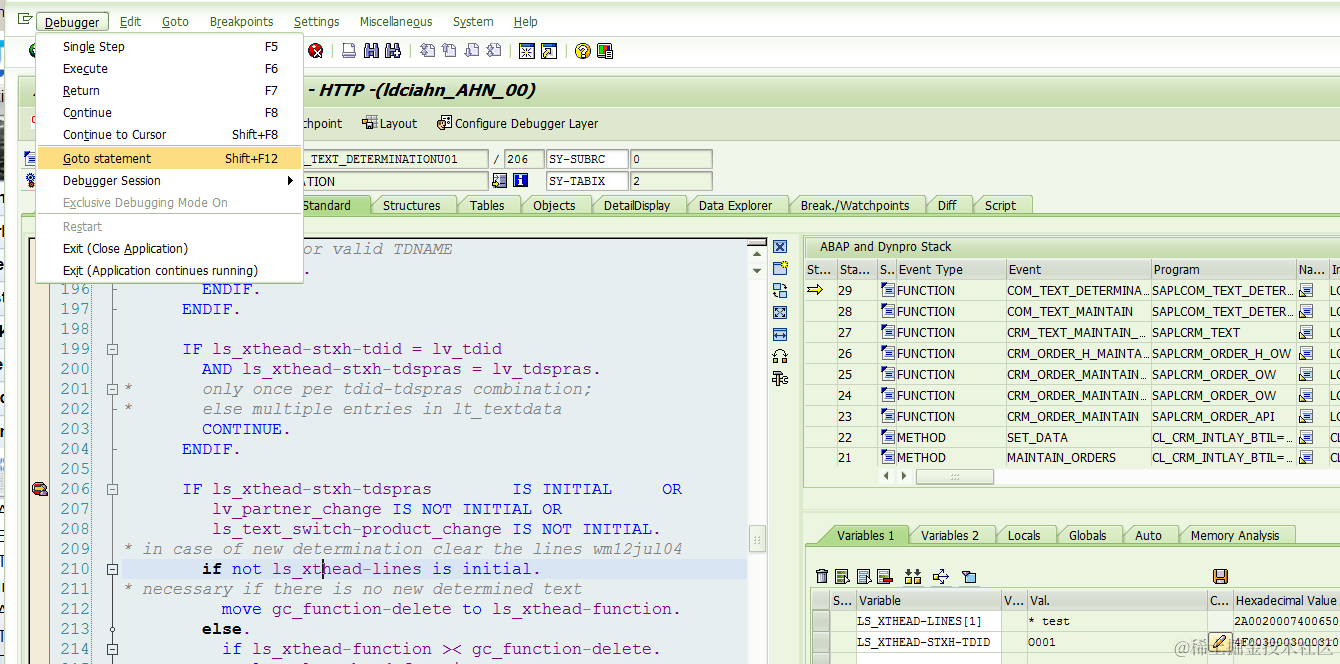Close the tool with the X icon
The height and width of the screenshot is (664, 1340).
pos(780,247)
